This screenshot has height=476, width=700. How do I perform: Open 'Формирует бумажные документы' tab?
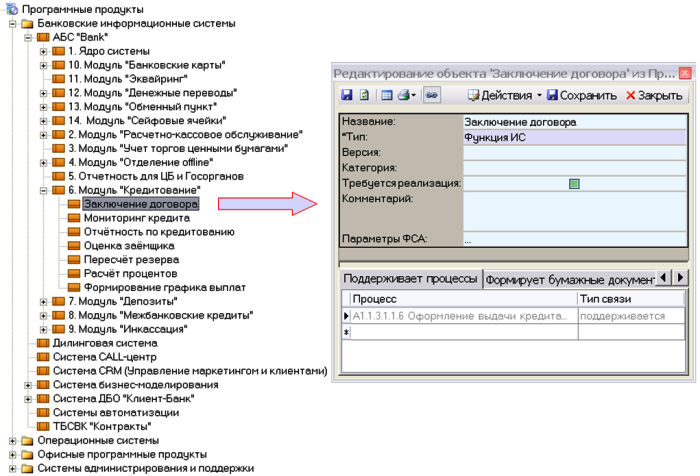tap(568, 279)
